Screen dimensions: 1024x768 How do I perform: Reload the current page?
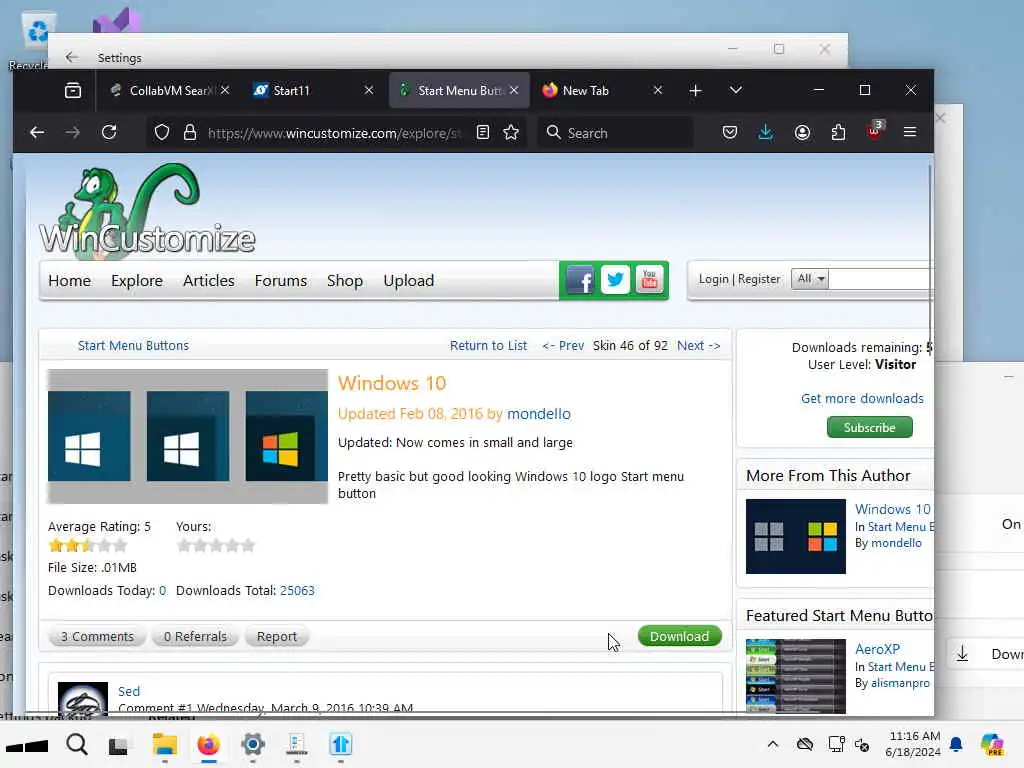coord(109,133)
